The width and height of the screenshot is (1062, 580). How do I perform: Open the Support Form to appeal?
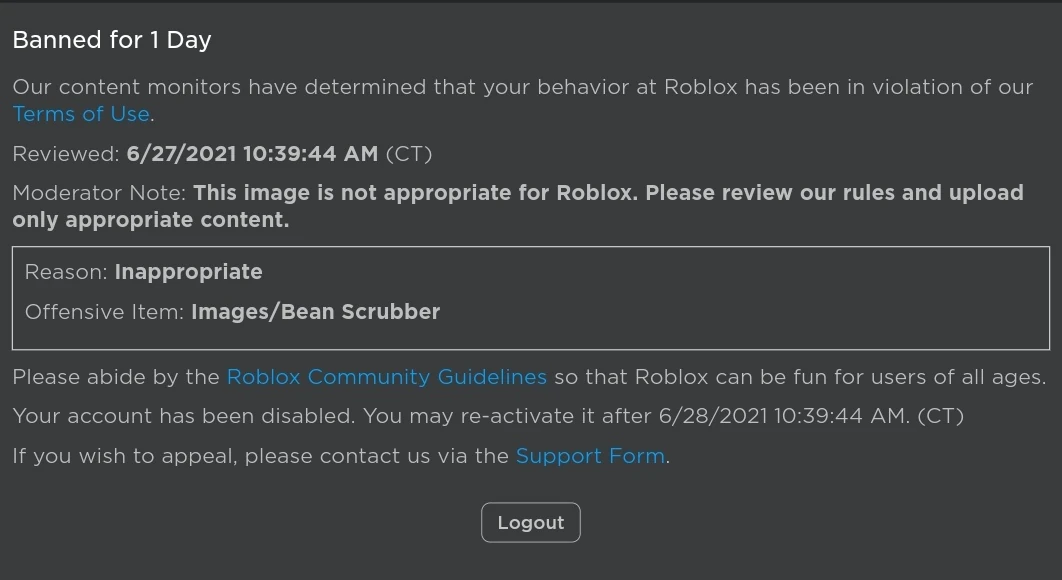[590, 455]
